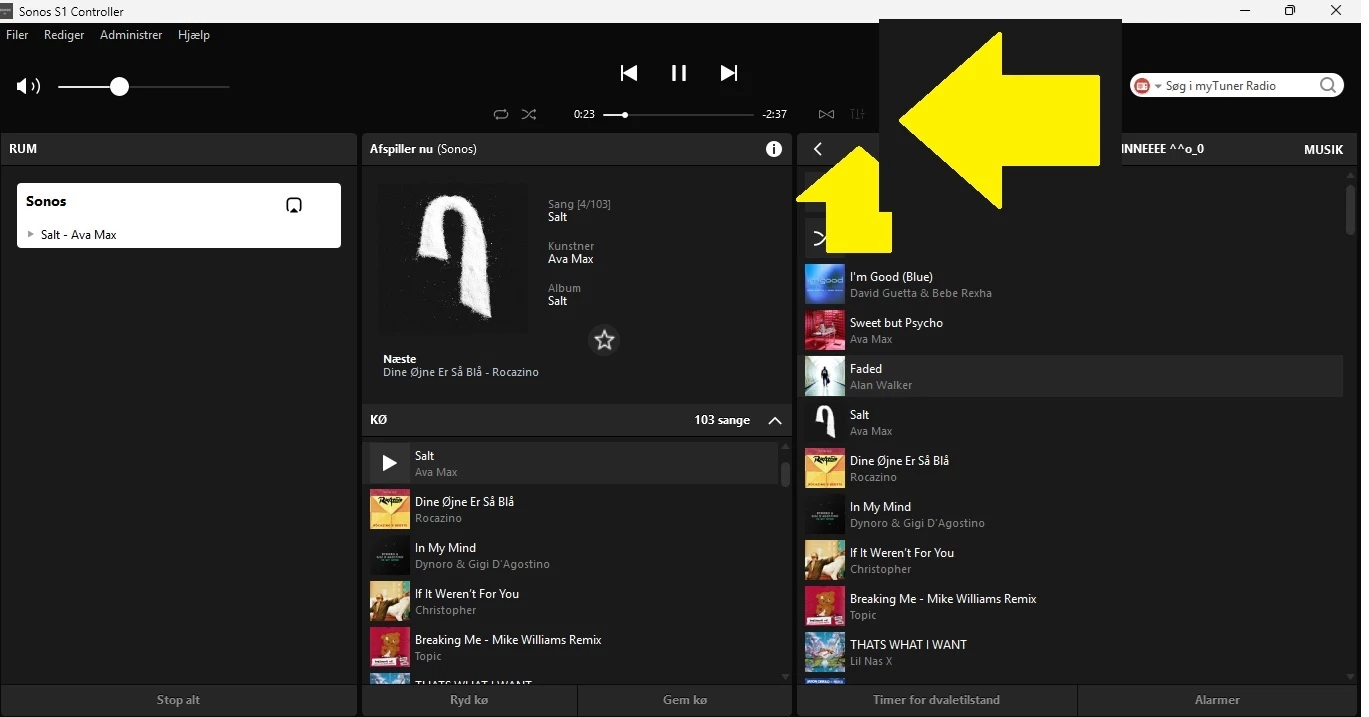
Task: Click the Salt album artwork in Afspiller nu
Action: click(452, 258)
